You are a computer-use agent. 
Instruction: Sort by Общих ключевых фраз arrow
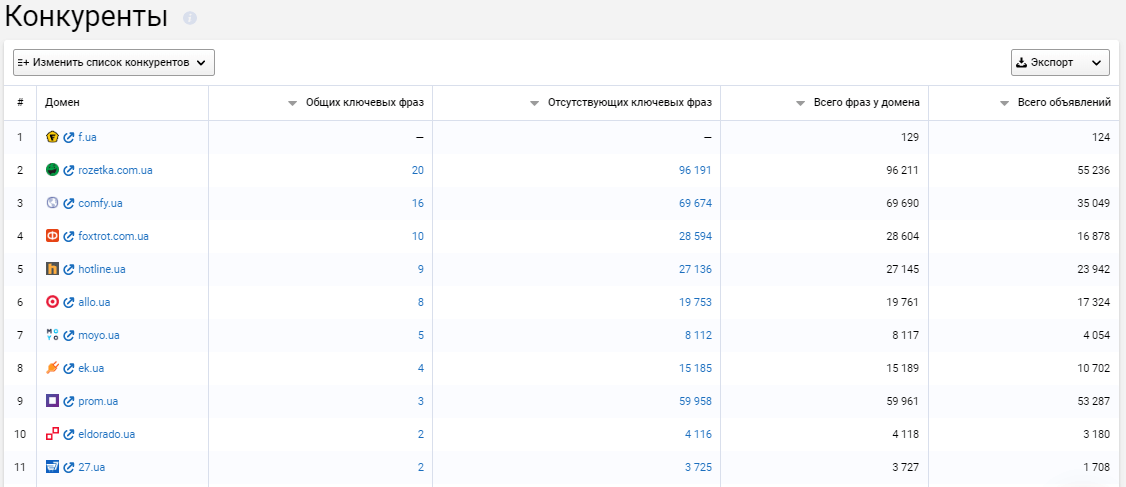tap(292, 103)
